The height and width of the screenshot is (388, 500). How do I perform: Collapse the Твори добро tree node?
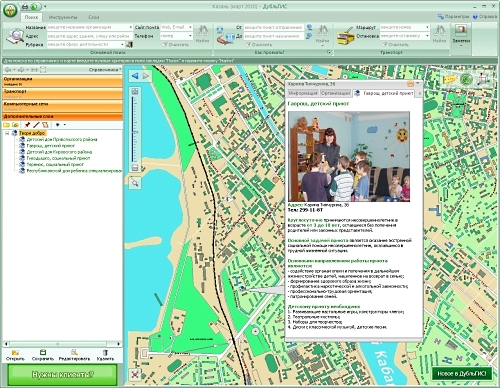point(6,133)
